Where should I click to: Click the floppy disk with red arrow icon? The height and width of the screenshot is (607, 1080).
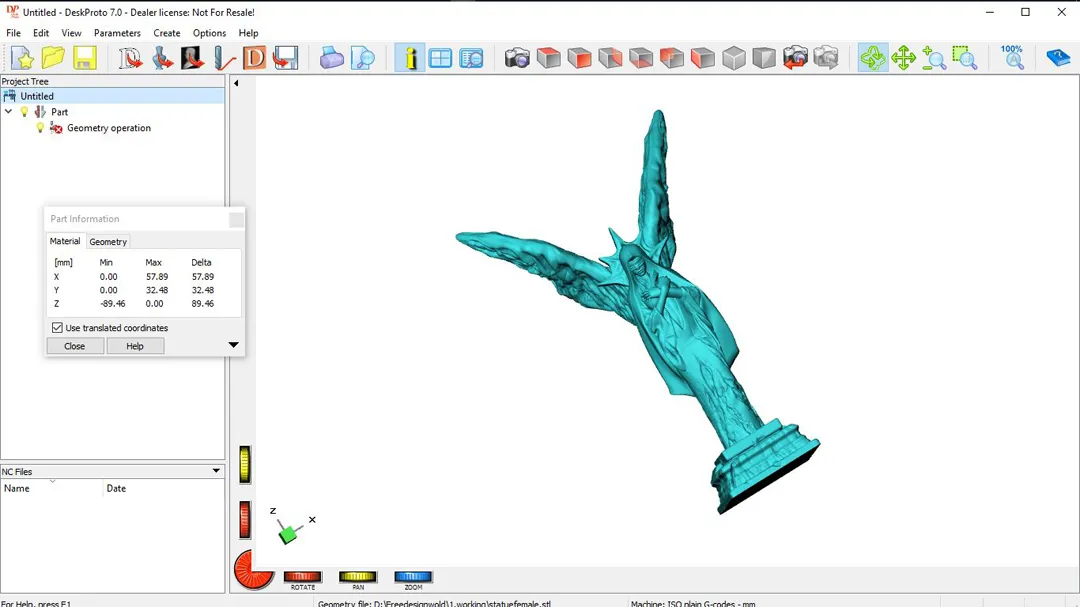pyautogui.click(x=285, y=58)
